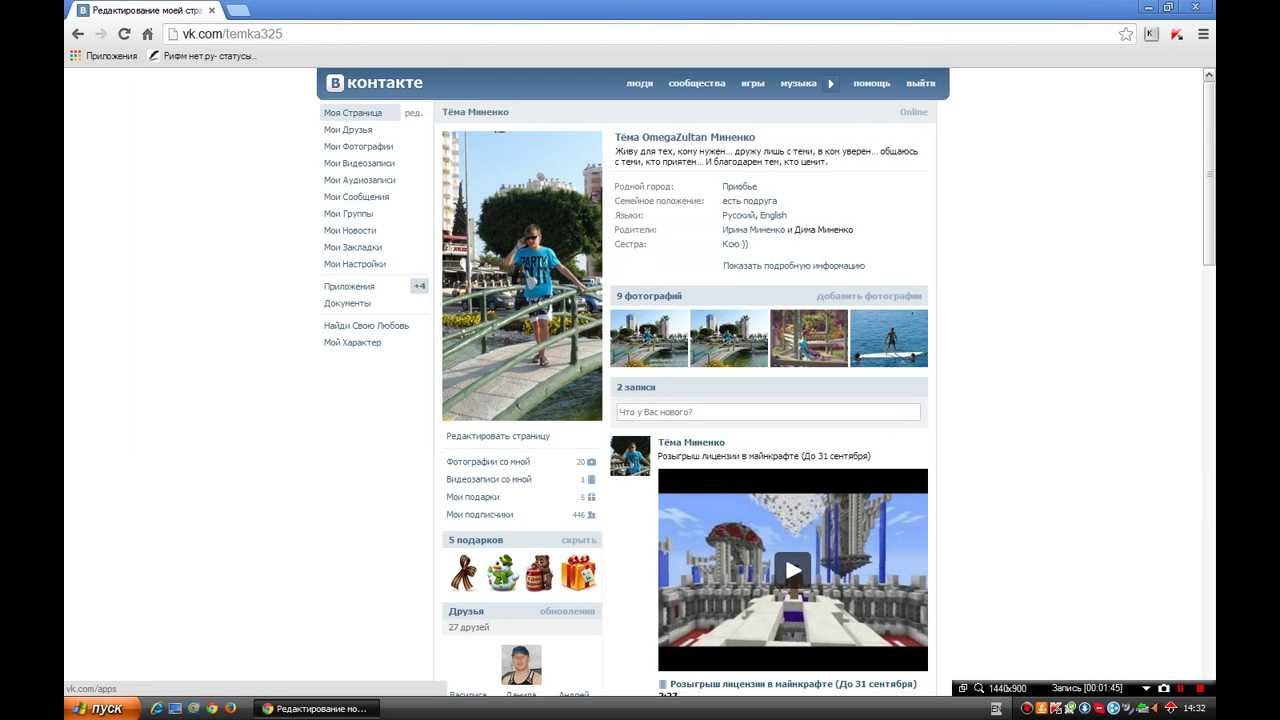Click hometown Приобье link
Screen dimensions: 1280x720
pos(740,187)
